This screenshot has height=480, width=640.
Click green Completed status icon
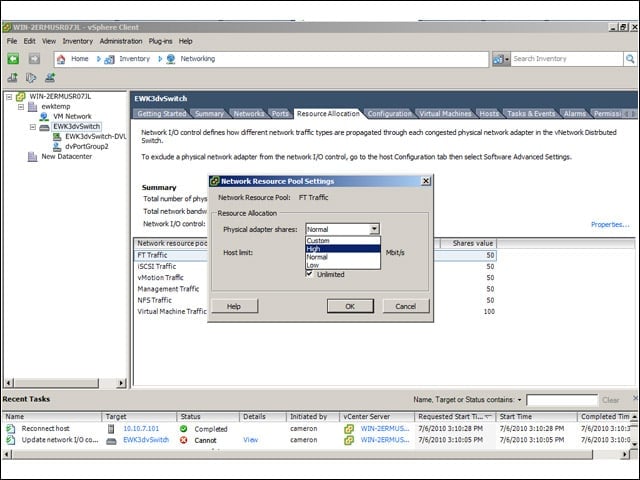pos(184,429)
